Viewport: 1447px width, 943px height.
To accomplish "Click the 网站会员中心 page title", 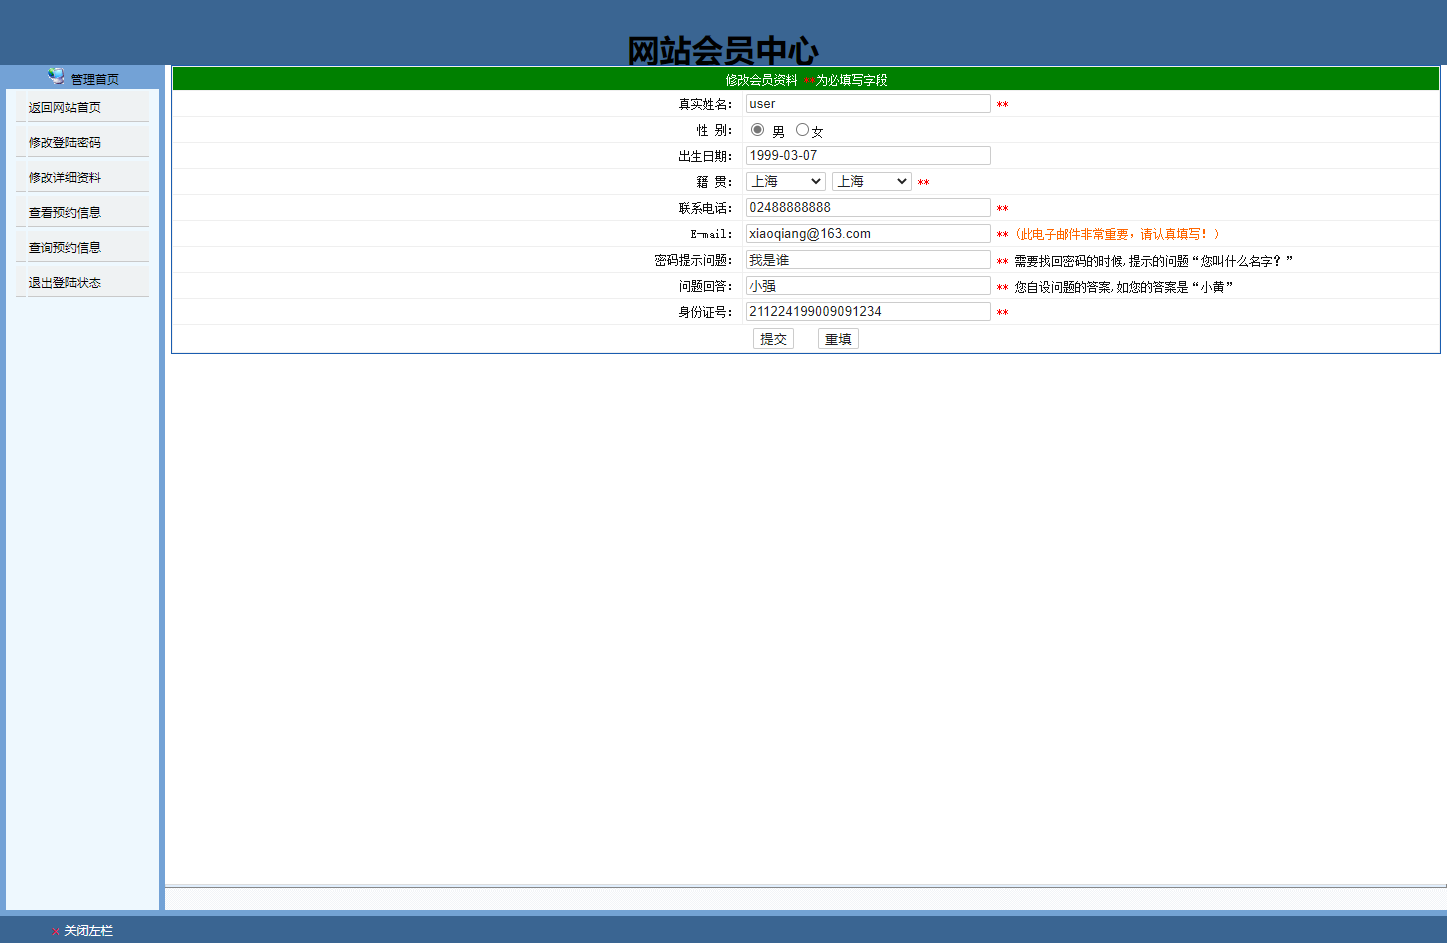I will click(x=723, y=50).
